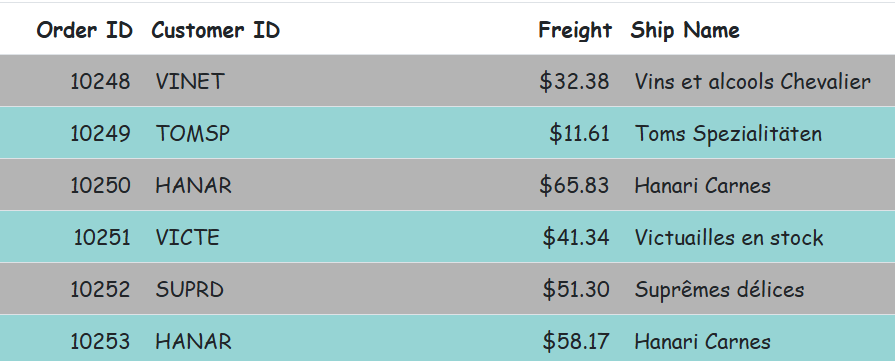Select Victuailles en stock cell
The width and height of the screenshot is (895, 361).
[x=728, y=237]
